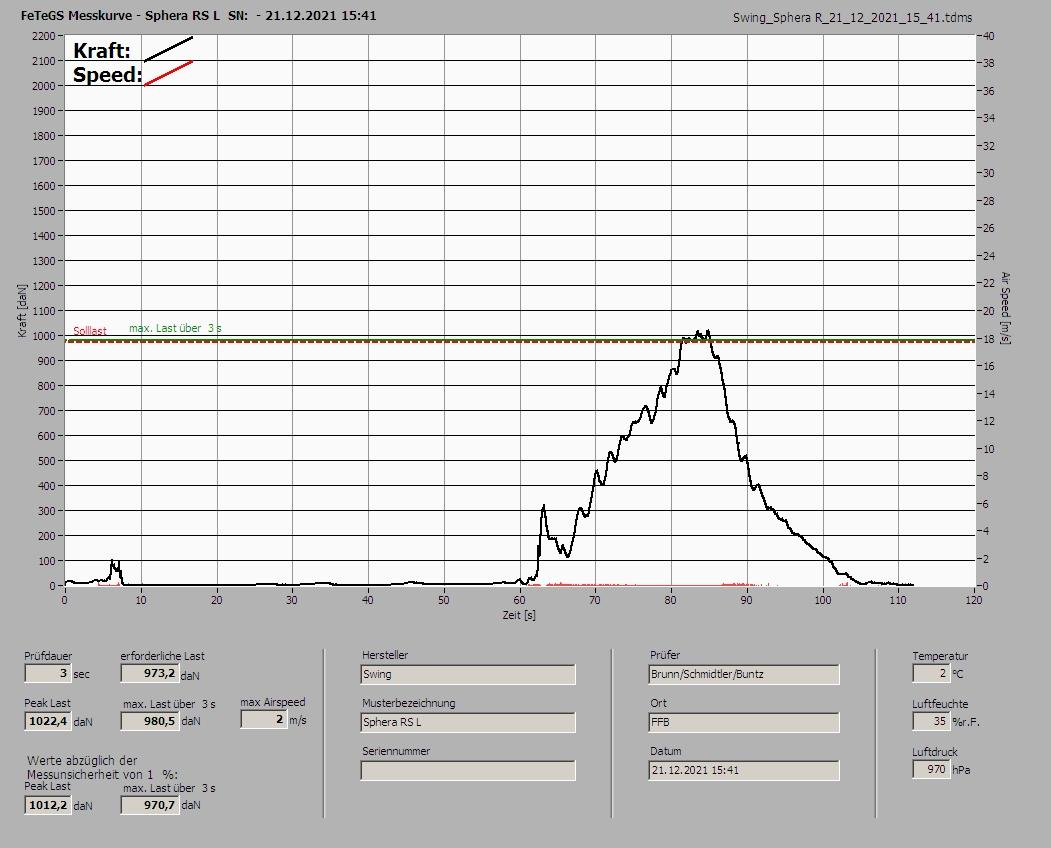Select the Luftfeuchte value 35

[x=931, y=721]
